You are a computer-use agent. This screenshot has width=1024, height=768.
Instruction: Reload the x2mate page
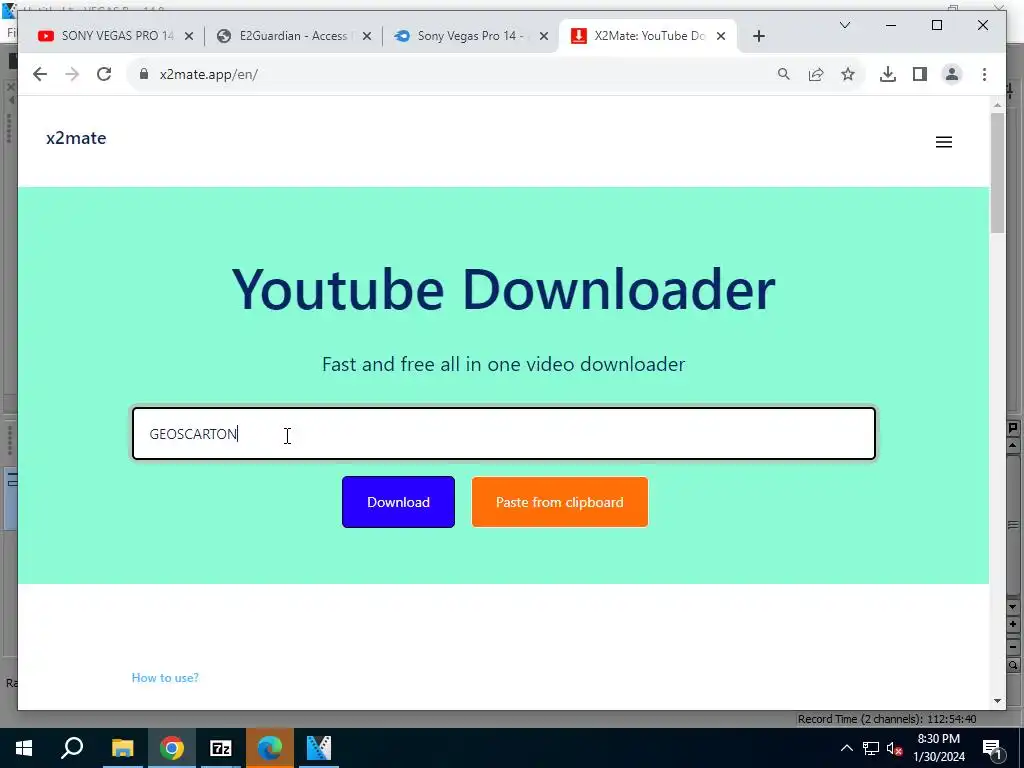104,74
